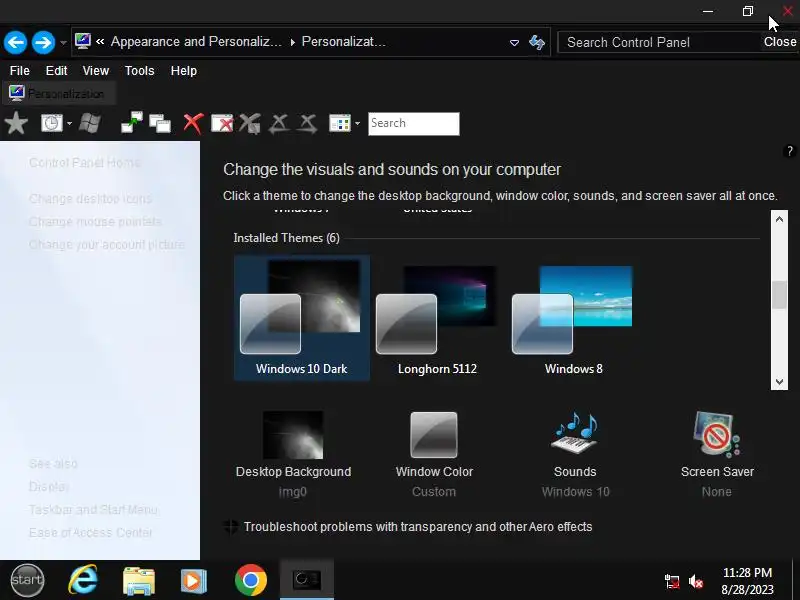Click the taskbar clock showing 11:28 PM
Viewport: 800px width, 600px height.
point(747,581)
